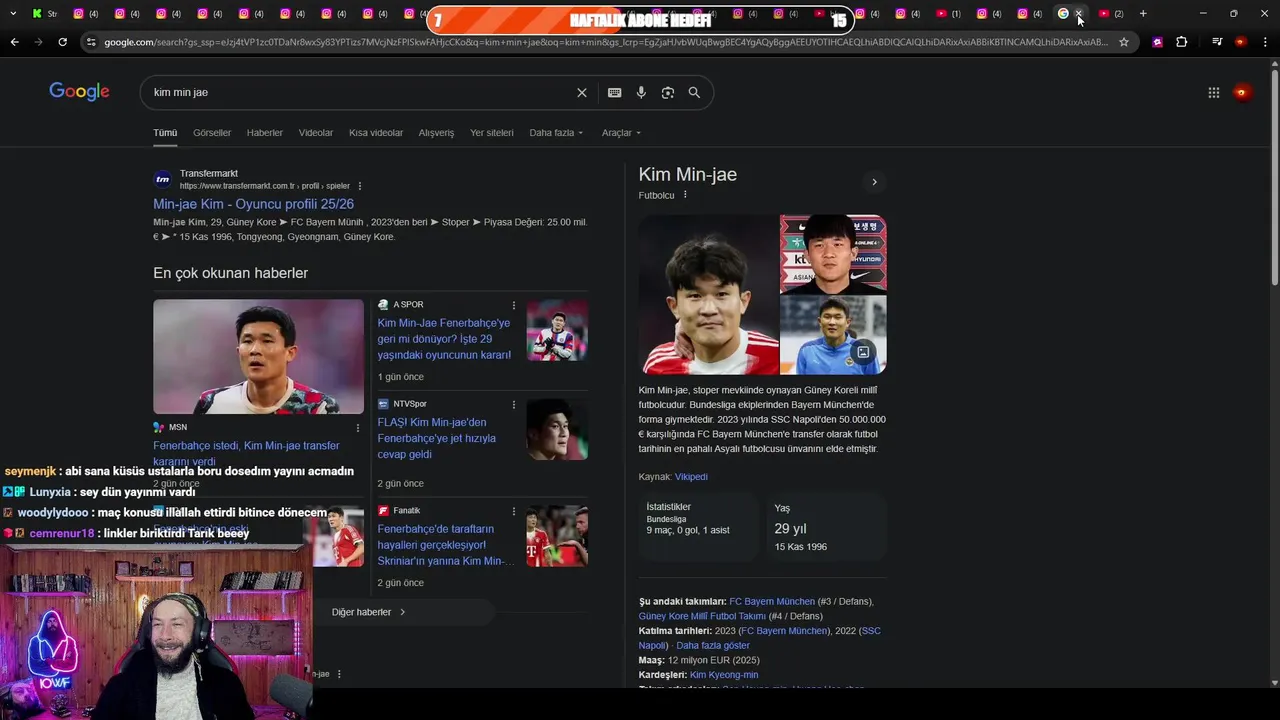This screenshot has height=720, width=1280.
Task: Open options dots for Transfermarkt result
Action: coord(360,186)
